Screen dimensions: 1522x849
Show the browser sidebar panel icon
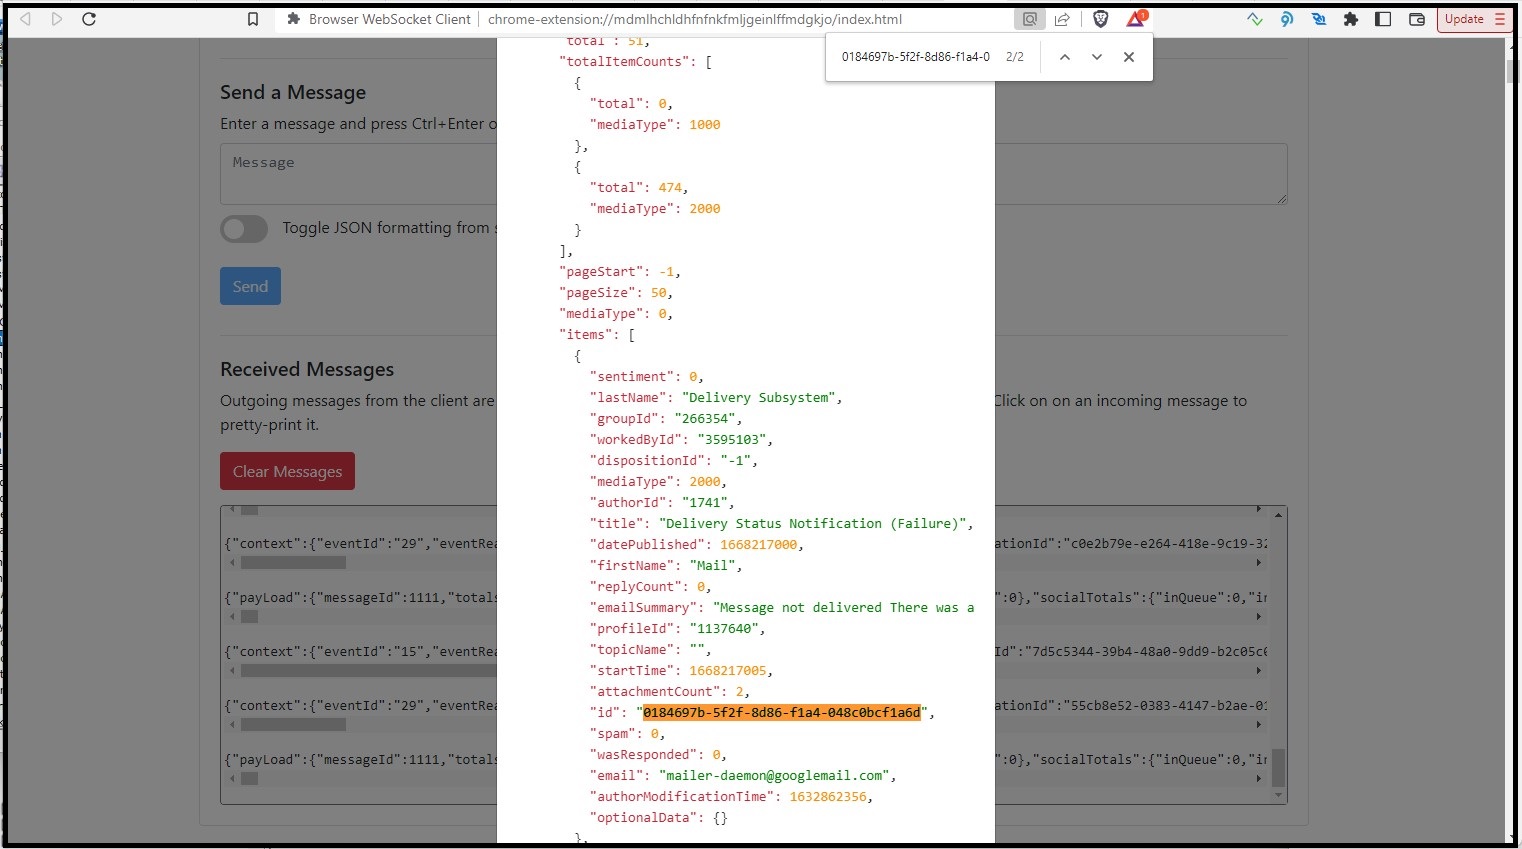click(1383, 19)
